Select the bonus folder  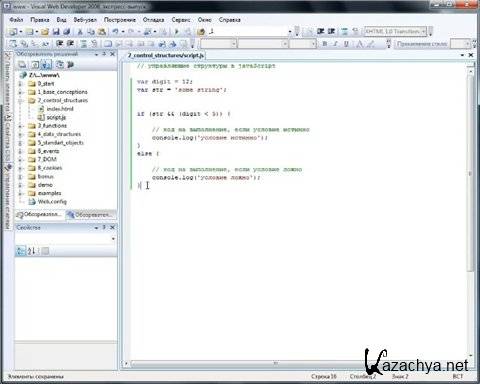[x=45, y=176]
